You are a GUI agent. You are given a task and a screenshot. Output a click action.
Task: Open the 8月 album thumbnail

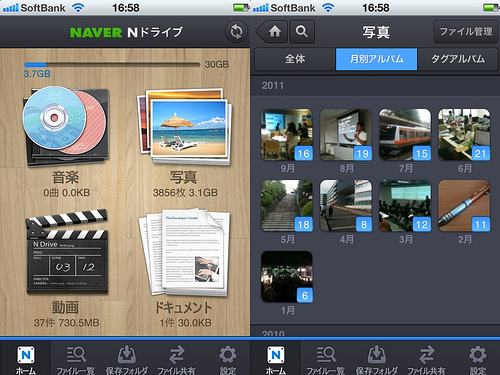coord(346,135)
